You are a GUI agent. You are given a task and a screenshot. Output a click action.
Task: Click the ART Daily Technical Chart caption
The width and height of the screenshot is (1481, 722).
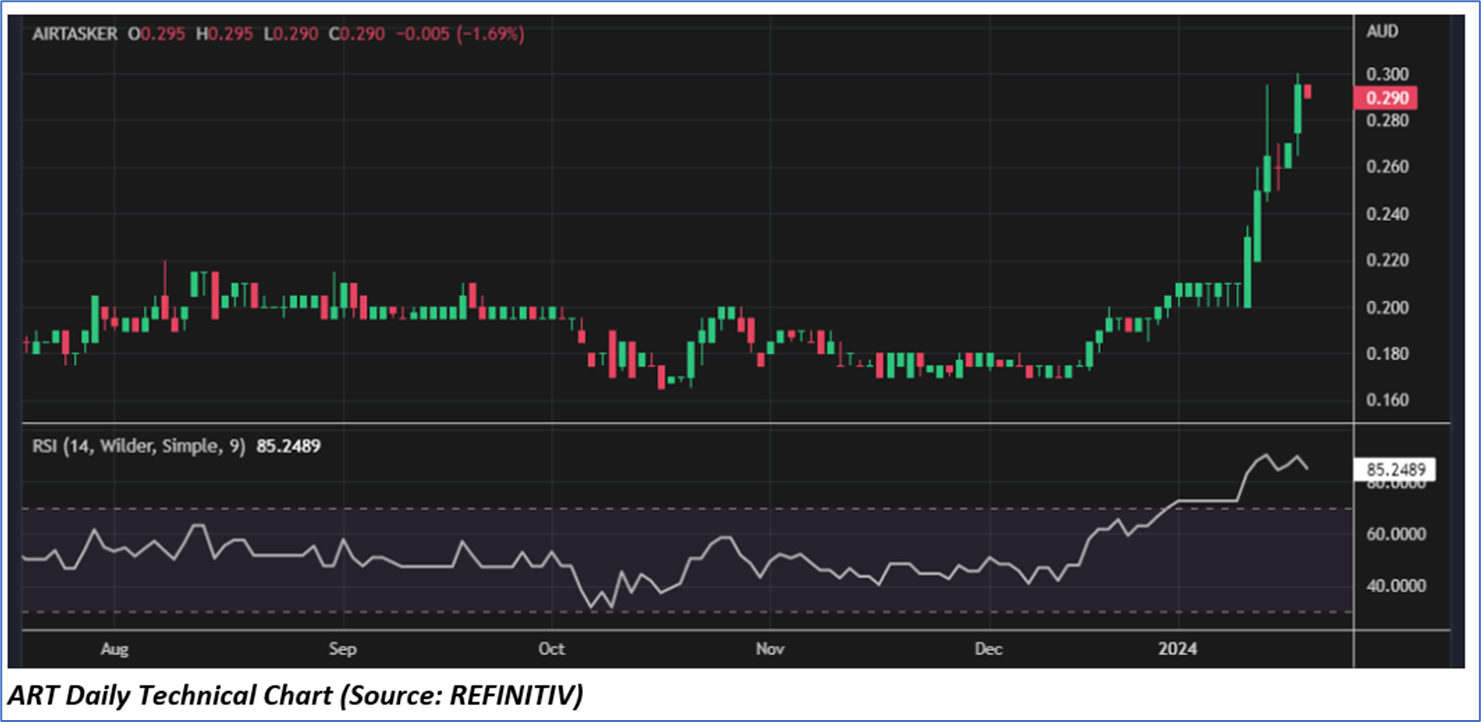[295, 696]
